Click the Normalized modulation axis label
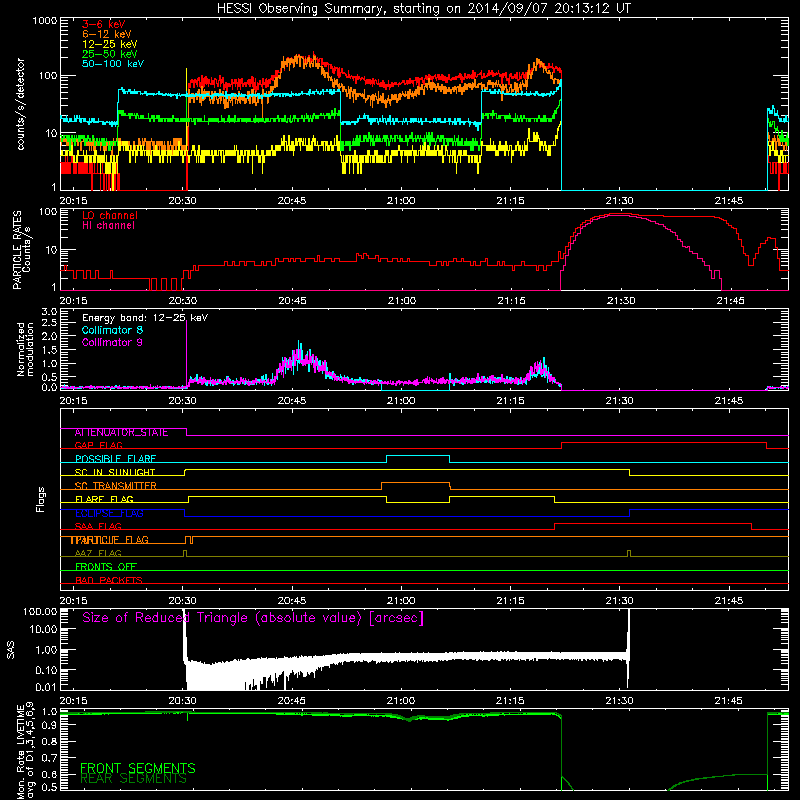The height and width of the screenshot is (800, 800). coord(26,349)
